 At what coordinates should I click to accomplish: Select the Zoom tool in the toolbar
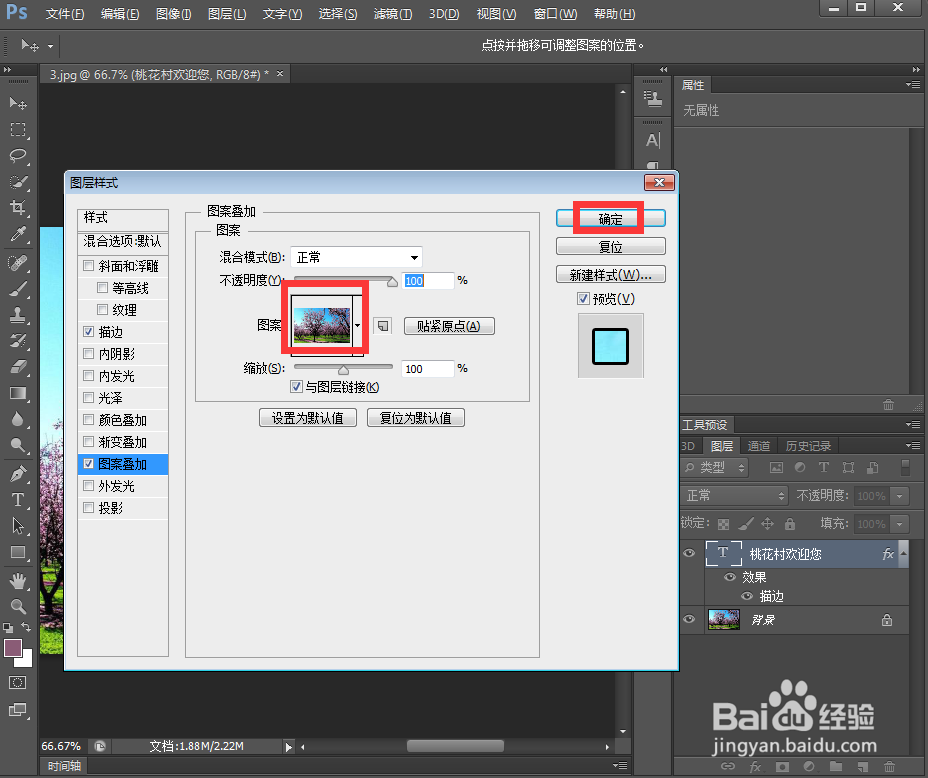coord(17,605)
